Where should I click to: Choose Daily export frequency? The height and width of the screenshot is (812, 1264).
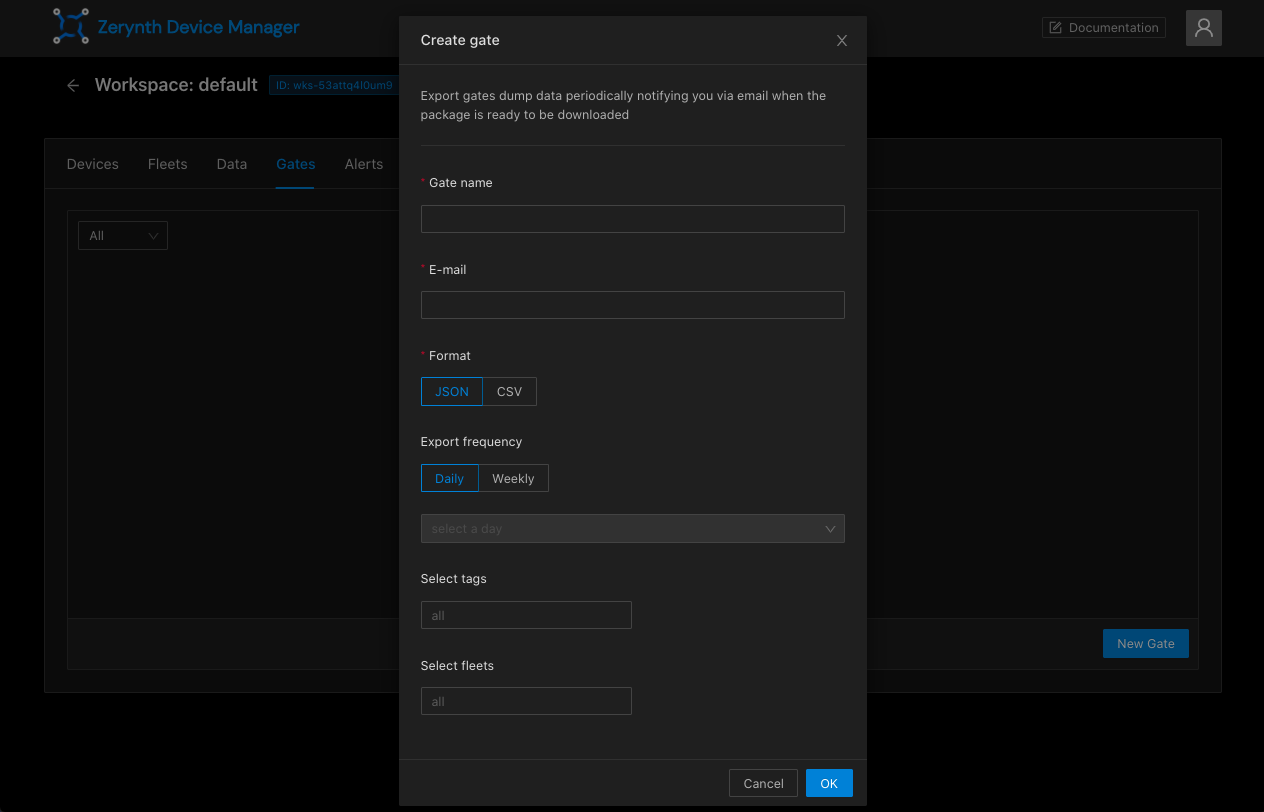pyautogui.click(x=450, y=479)
